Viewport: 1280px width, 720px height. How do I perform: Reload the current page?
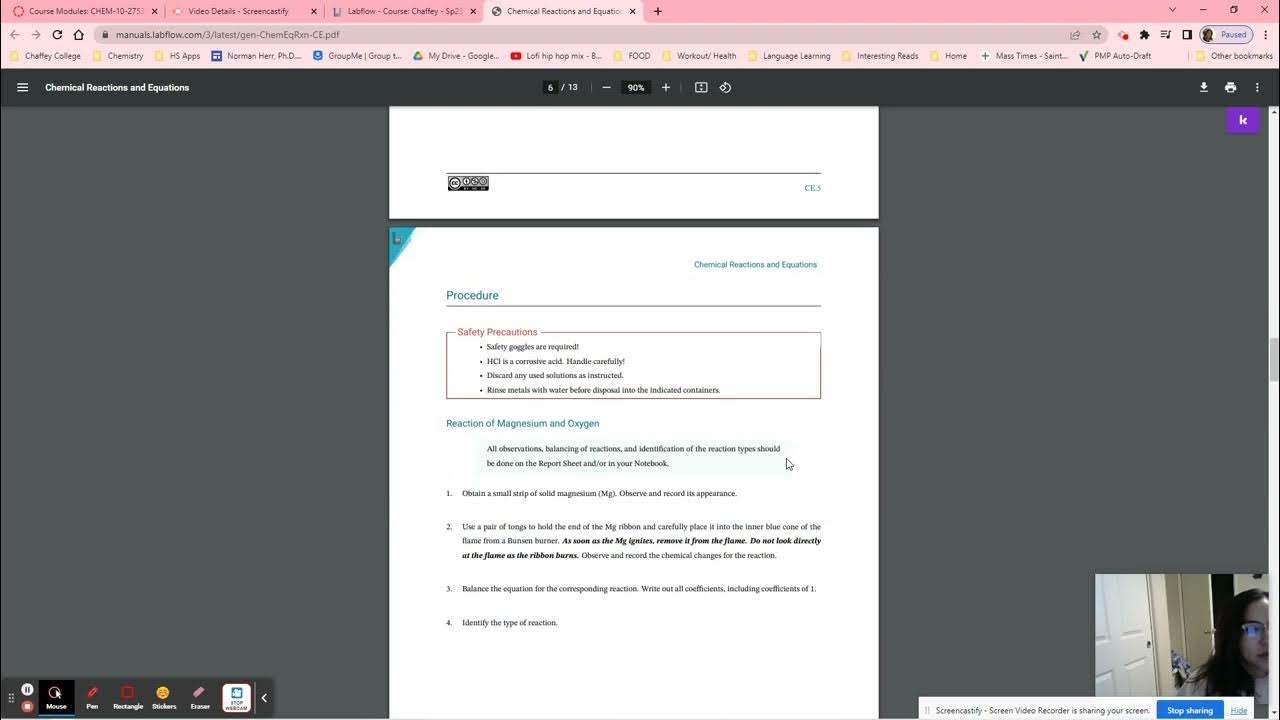pos(57,34)
